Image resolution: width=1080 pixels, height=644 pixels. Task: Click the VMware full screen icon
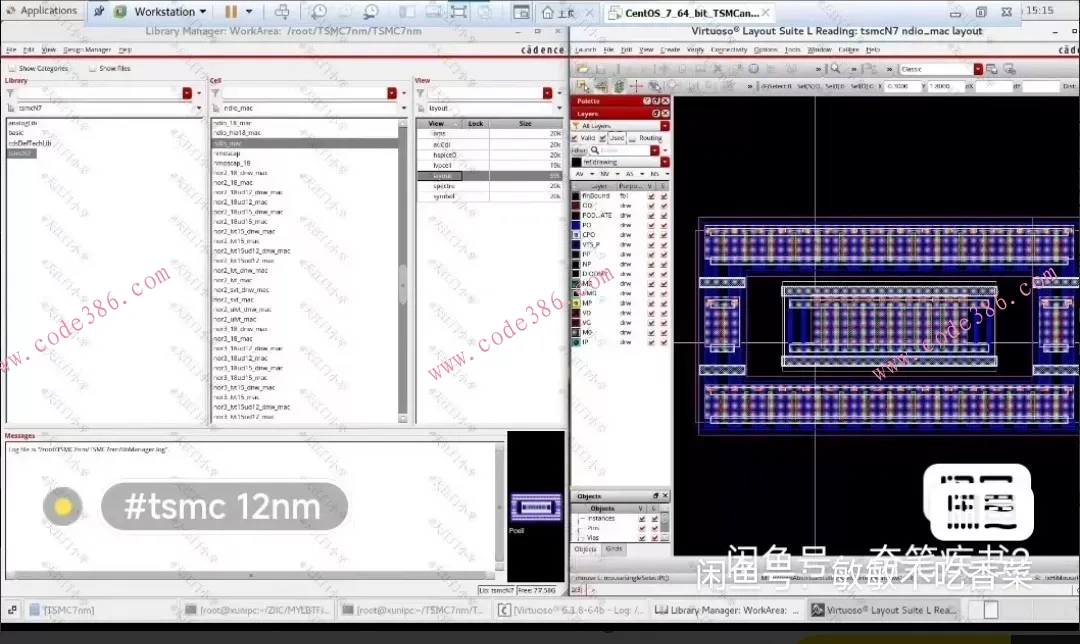pos(459,12)
